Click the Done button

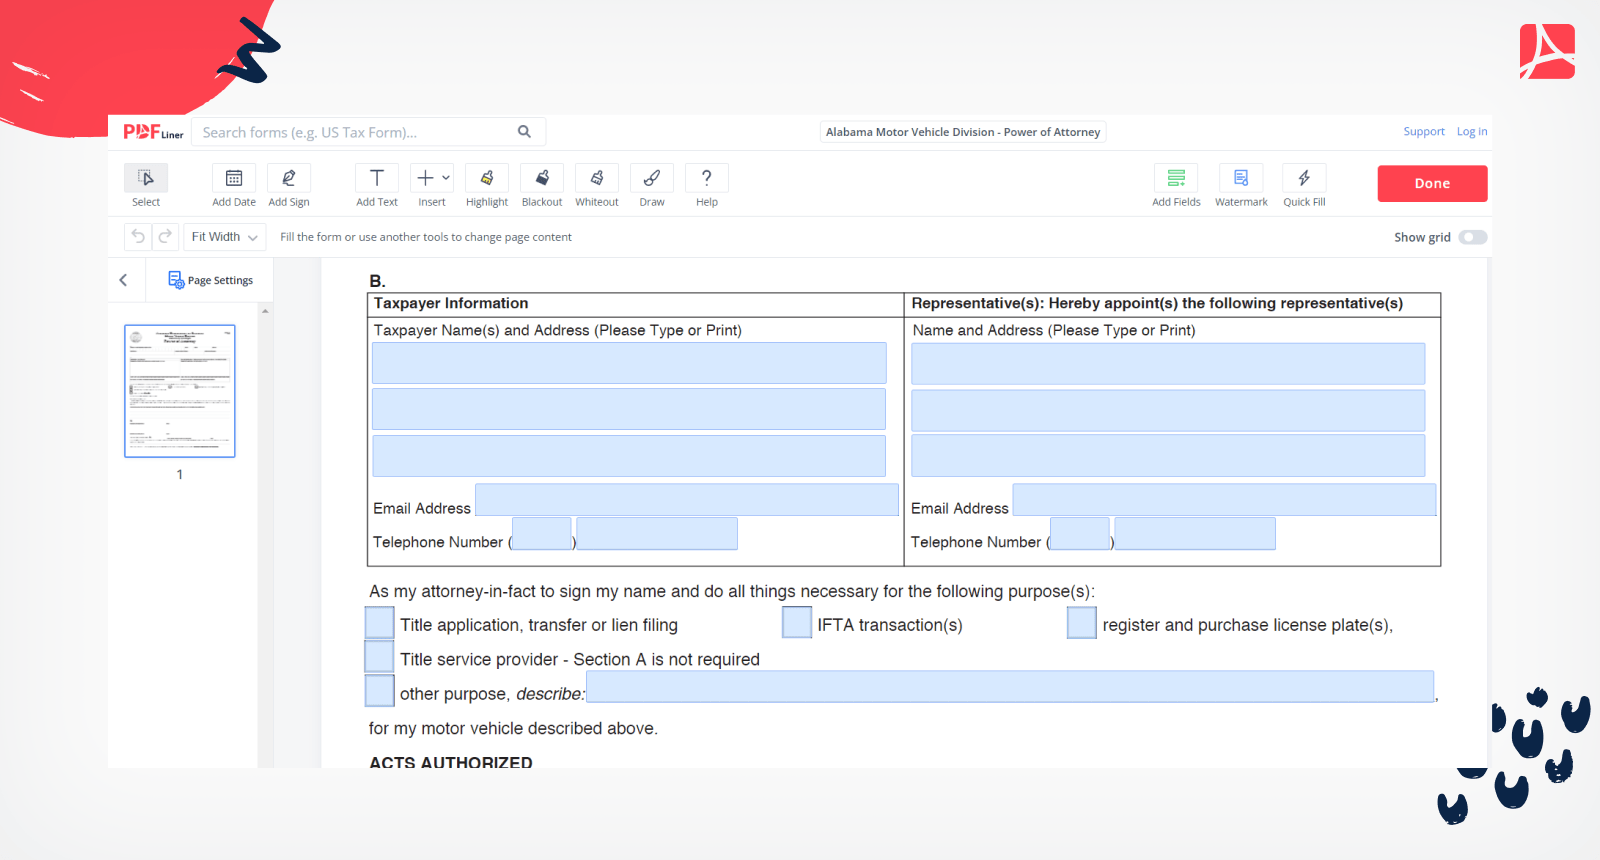pos(1432,184)
